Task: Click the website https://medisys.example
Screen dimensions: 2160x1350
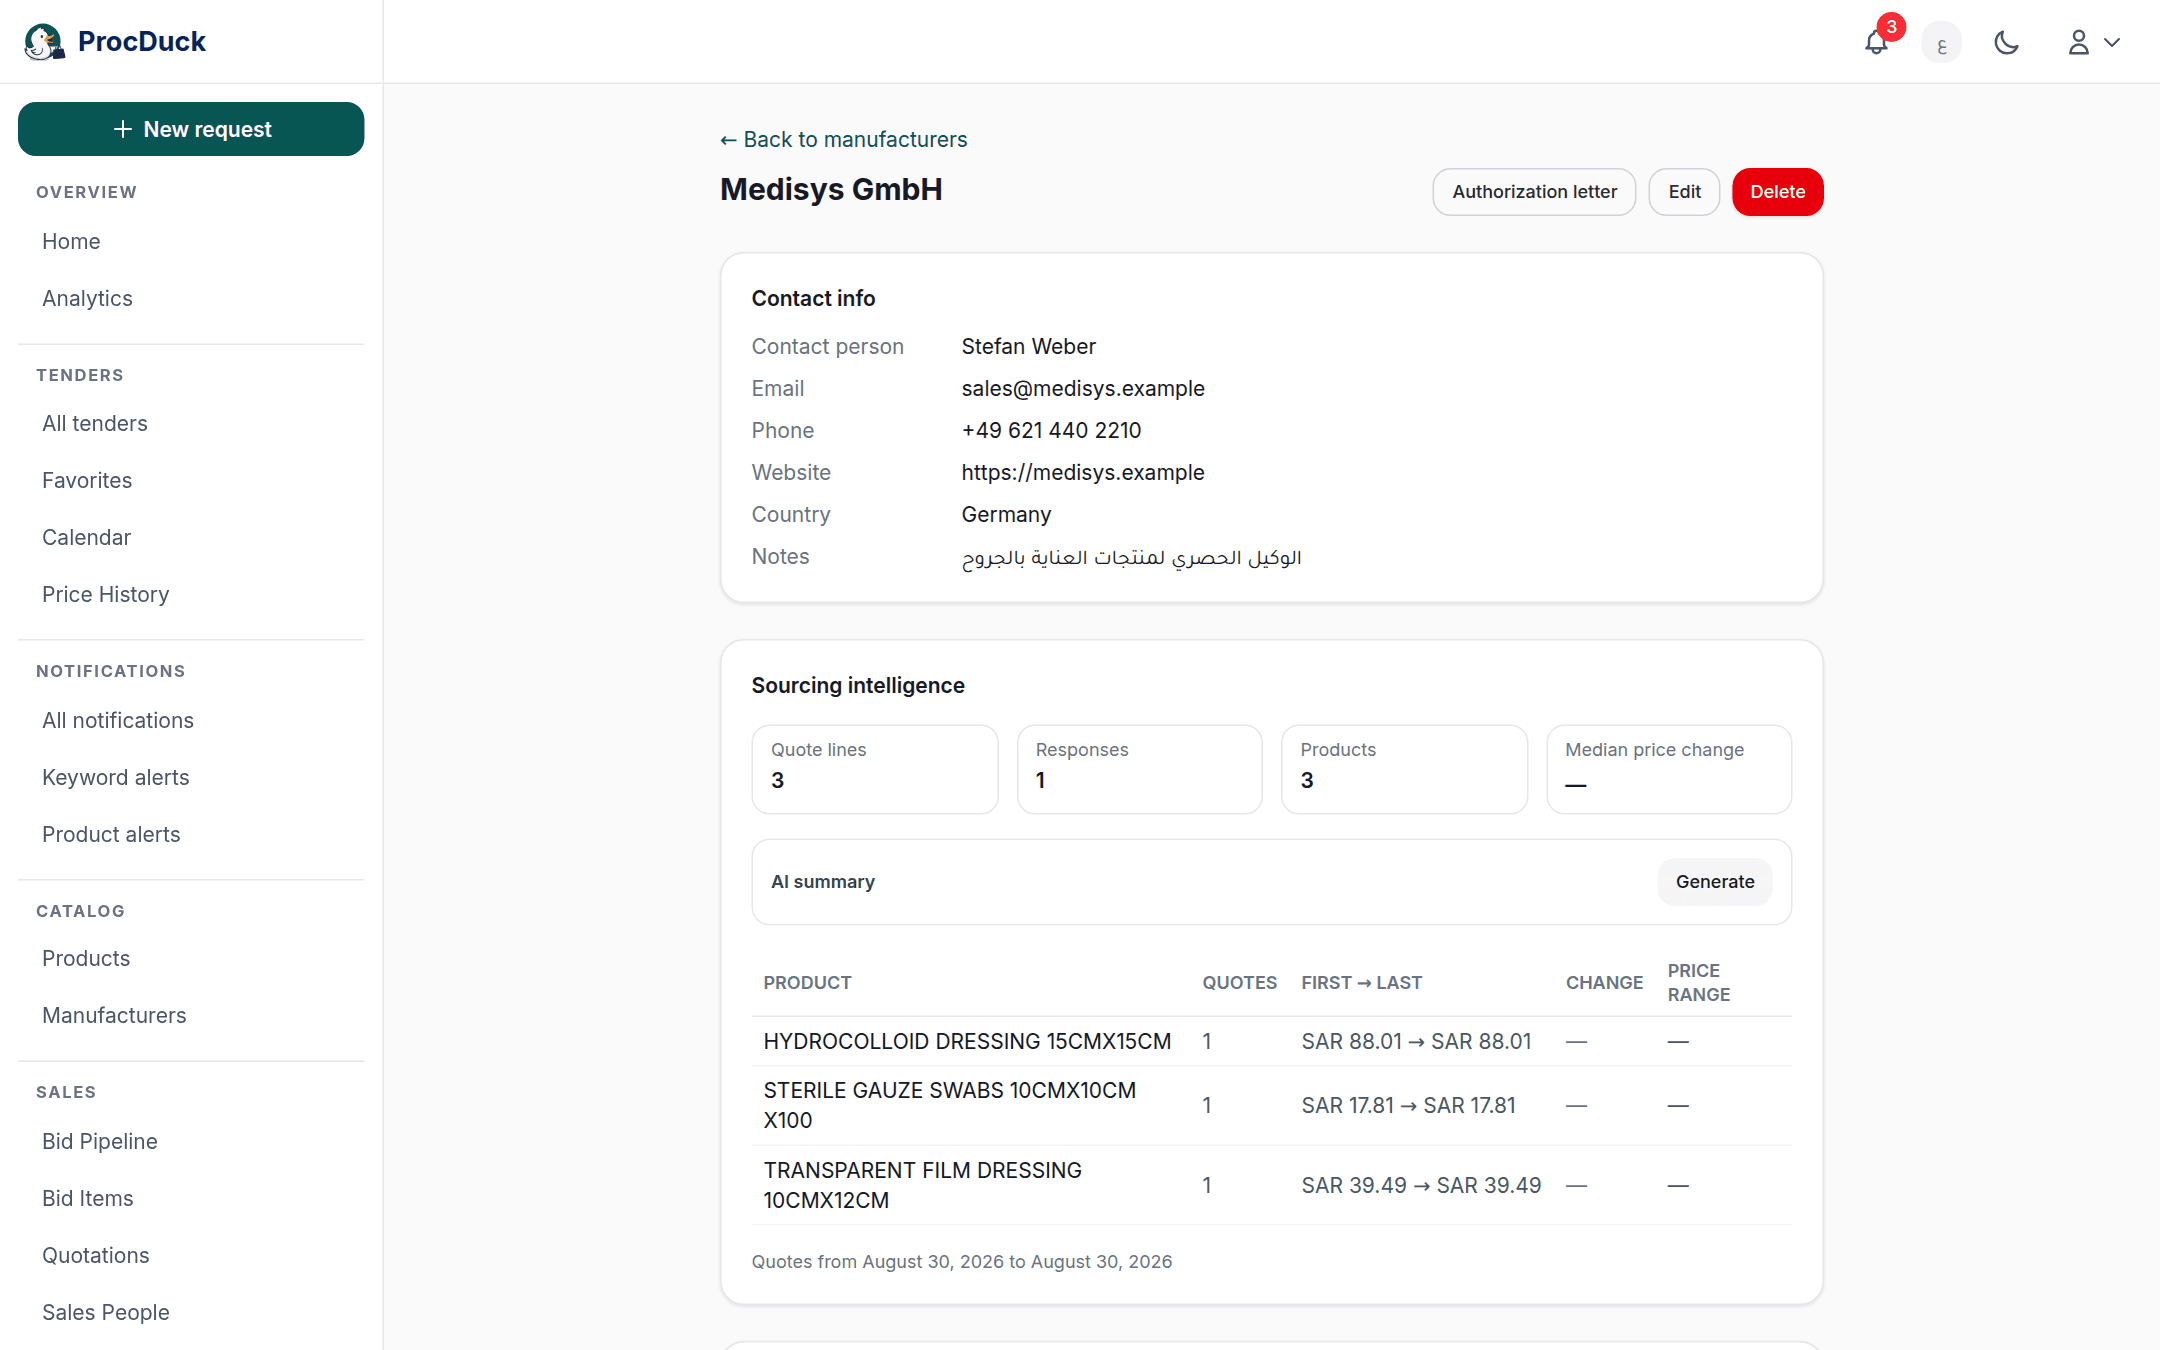Action: (1083, 472)
